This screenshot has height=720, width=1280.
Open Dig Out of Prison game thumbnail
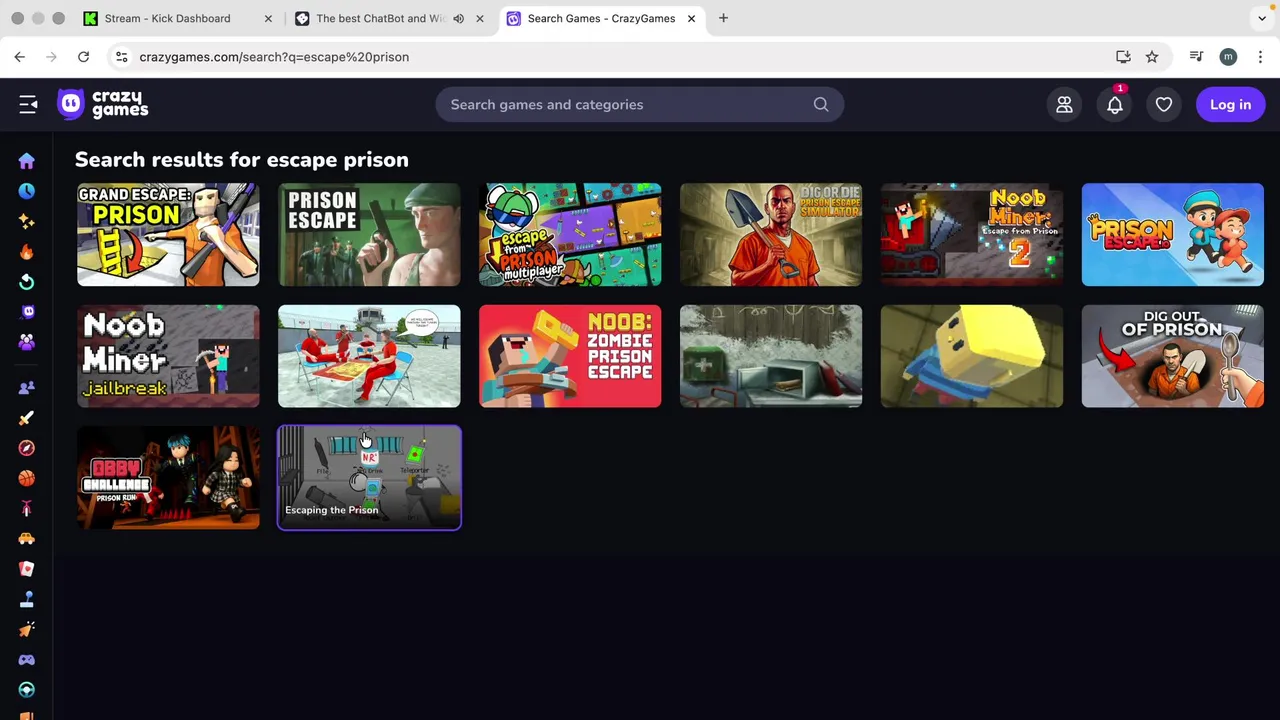[1173, 356]
